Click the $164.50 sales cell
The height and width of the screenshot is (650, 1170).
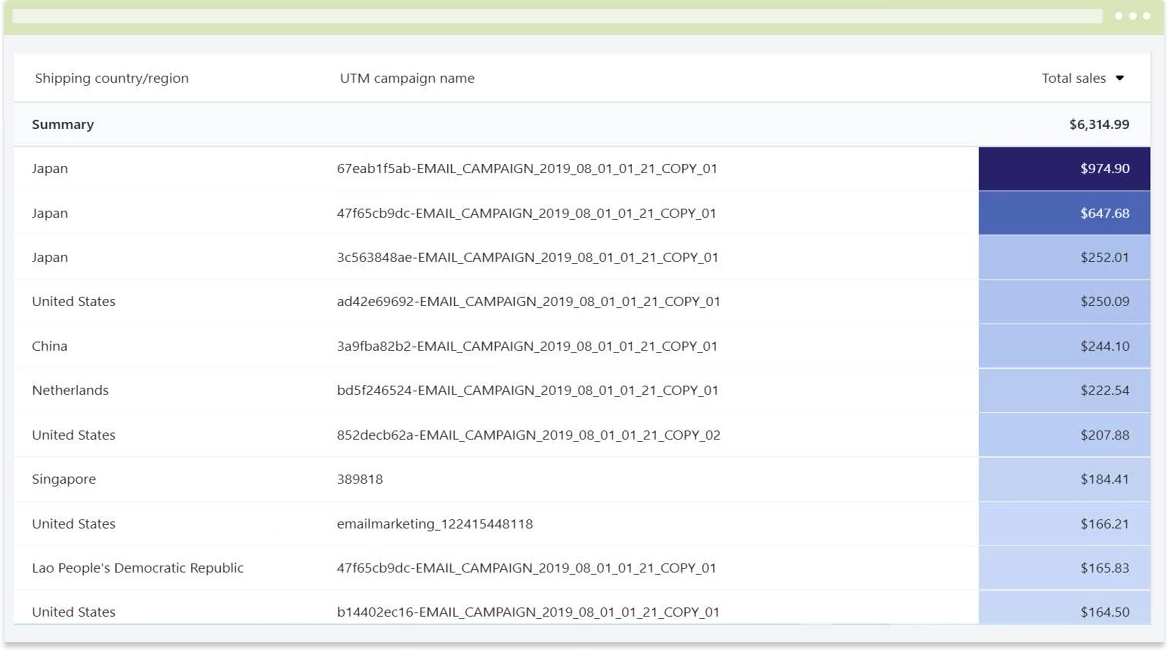[x=1064, y=608]
